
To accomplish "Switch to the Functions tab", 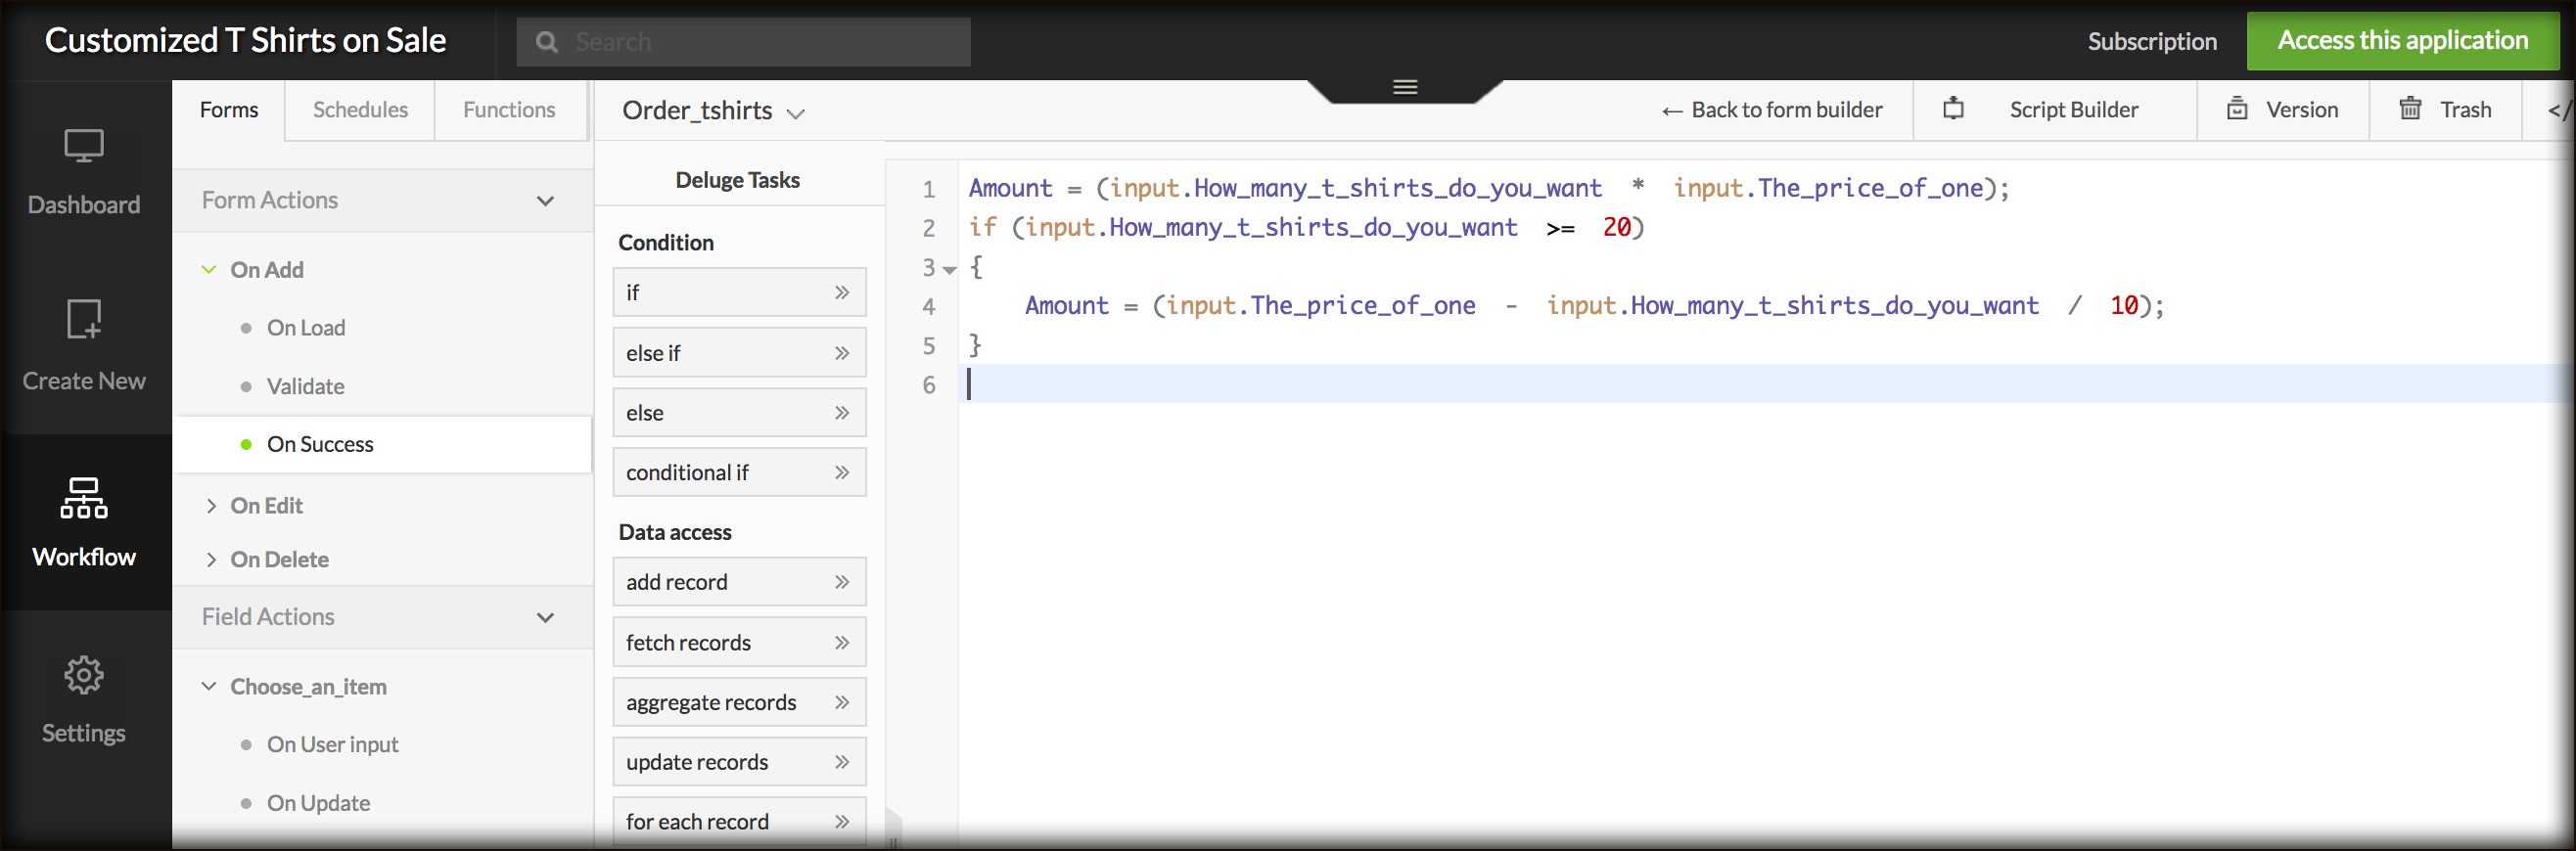I will coord(508,110).
